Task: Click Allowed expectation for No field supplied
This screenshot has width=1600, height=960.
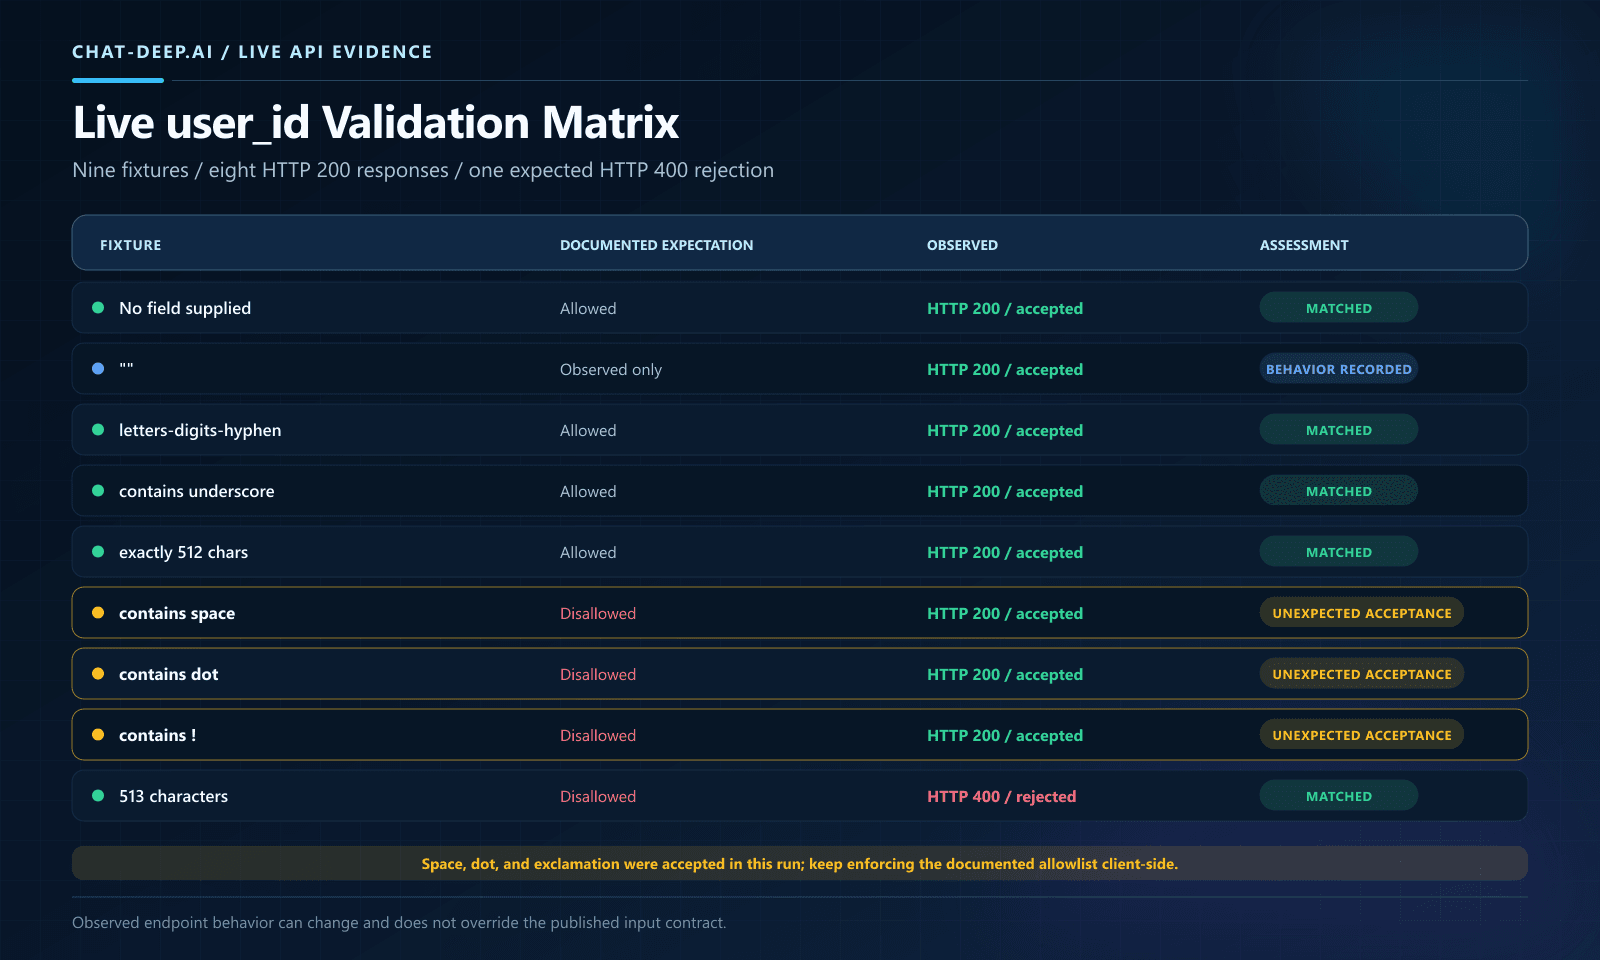Action: (588, 308)
